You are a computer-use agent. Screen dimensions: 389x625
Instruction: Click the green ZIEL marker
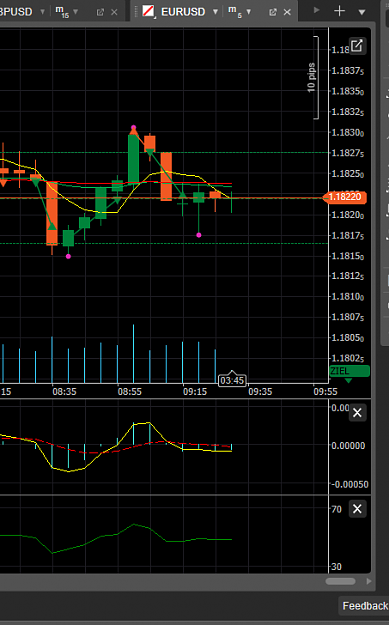tap(350, 371)
